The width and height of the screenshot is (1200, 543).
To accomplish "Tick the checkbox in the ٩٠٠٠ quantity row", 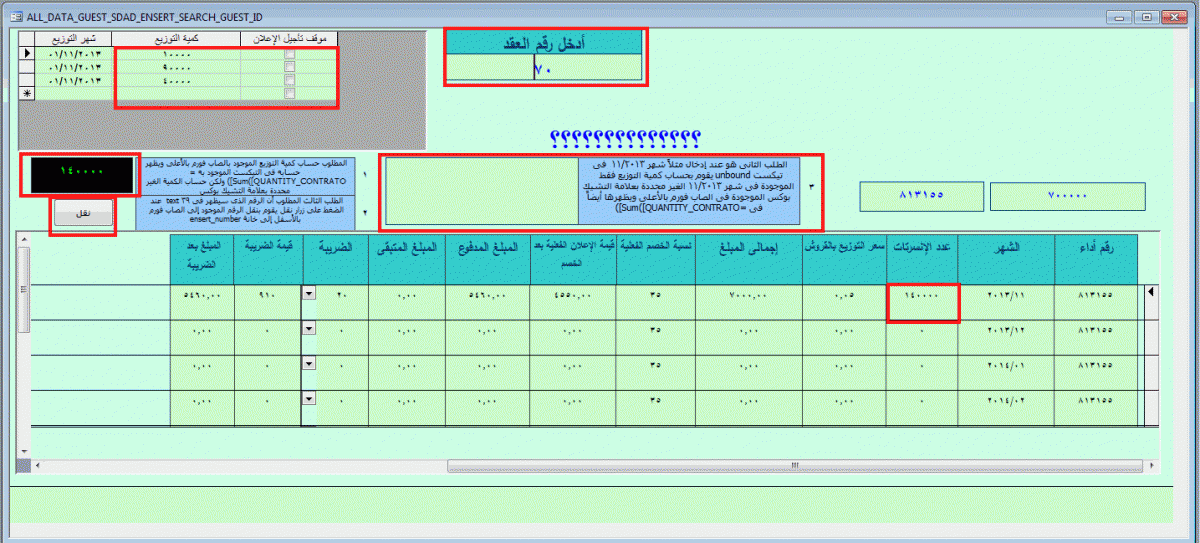I will 289,66.
